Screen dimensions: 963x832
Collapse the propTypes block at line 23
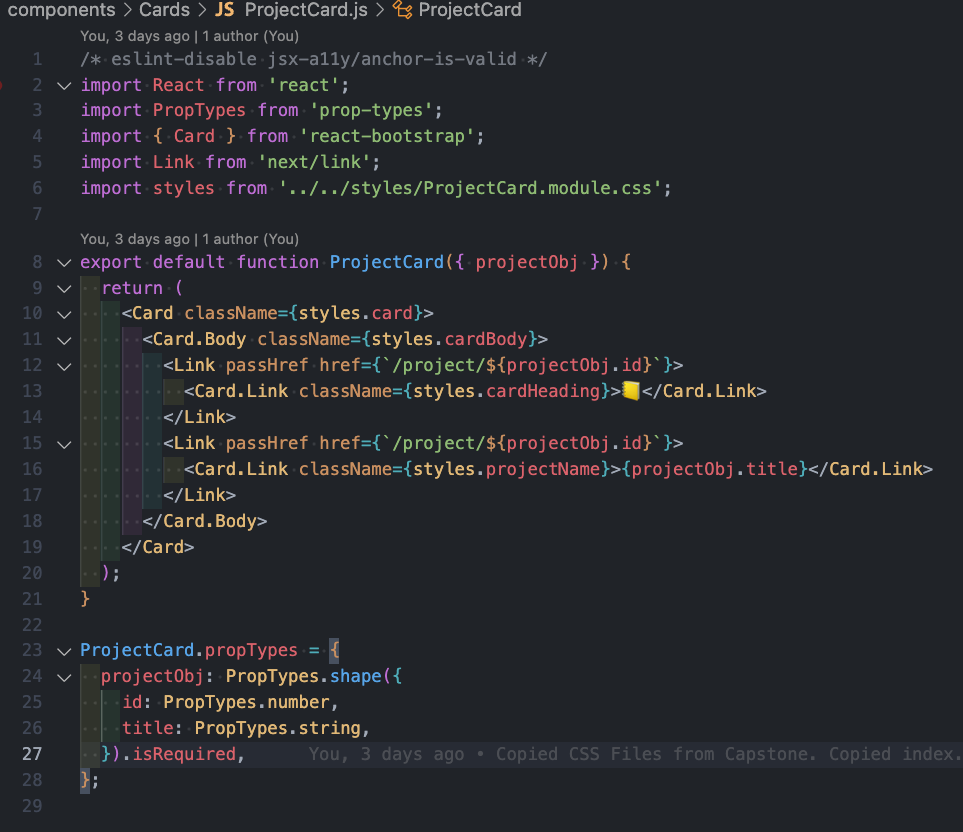click(63, 650)
